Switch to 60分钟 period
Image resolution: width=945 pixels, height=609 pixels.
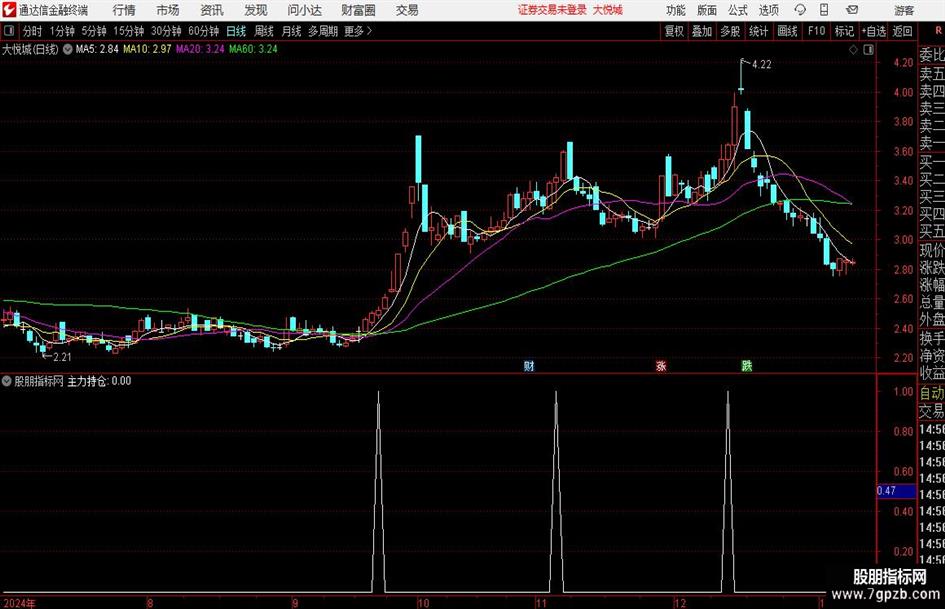tap(203, 31)
